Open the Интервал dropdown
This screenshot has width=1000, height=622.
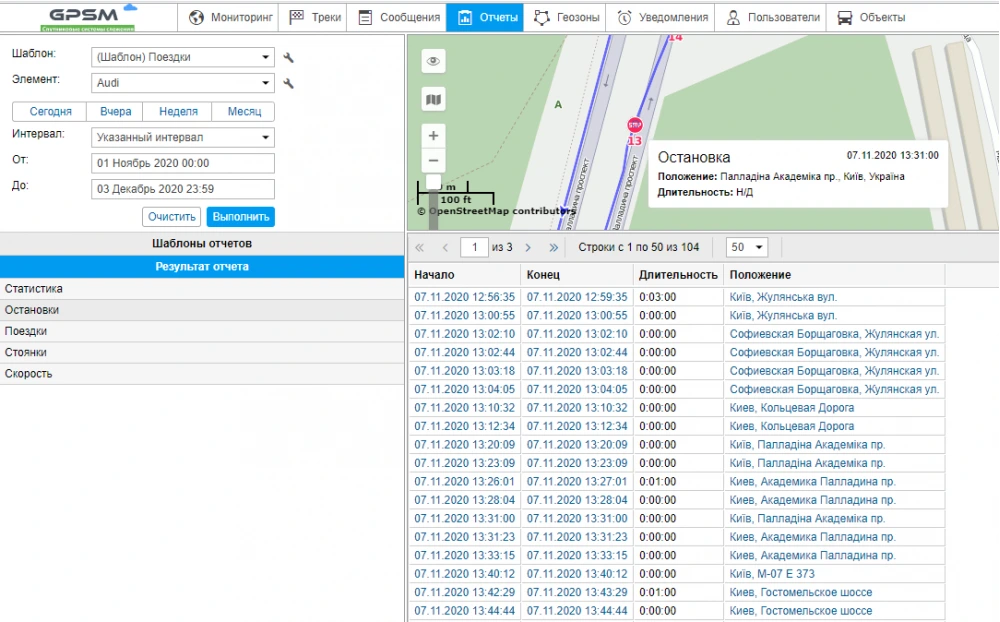[182, 138]
